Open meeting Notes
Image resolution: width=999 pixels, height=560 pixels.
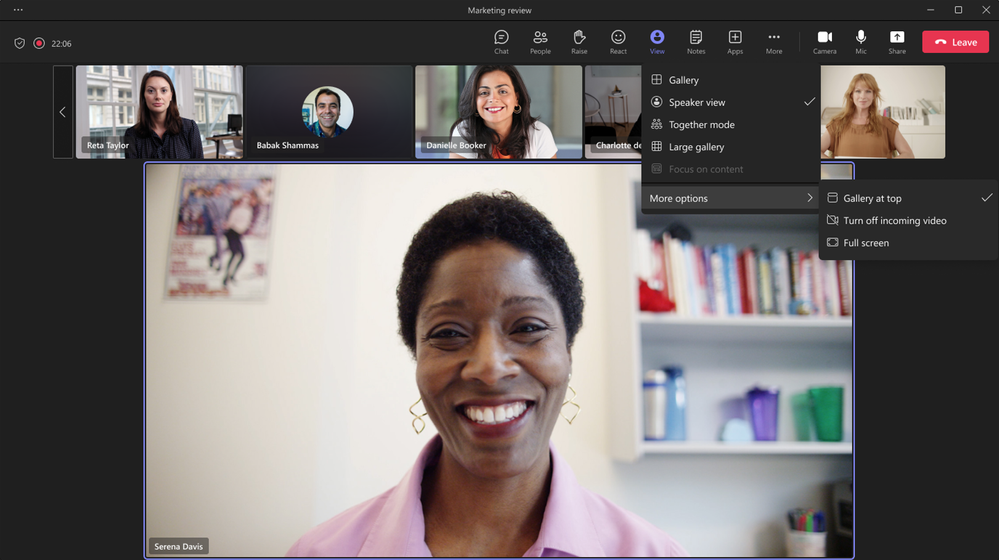[x=696, y=42]
